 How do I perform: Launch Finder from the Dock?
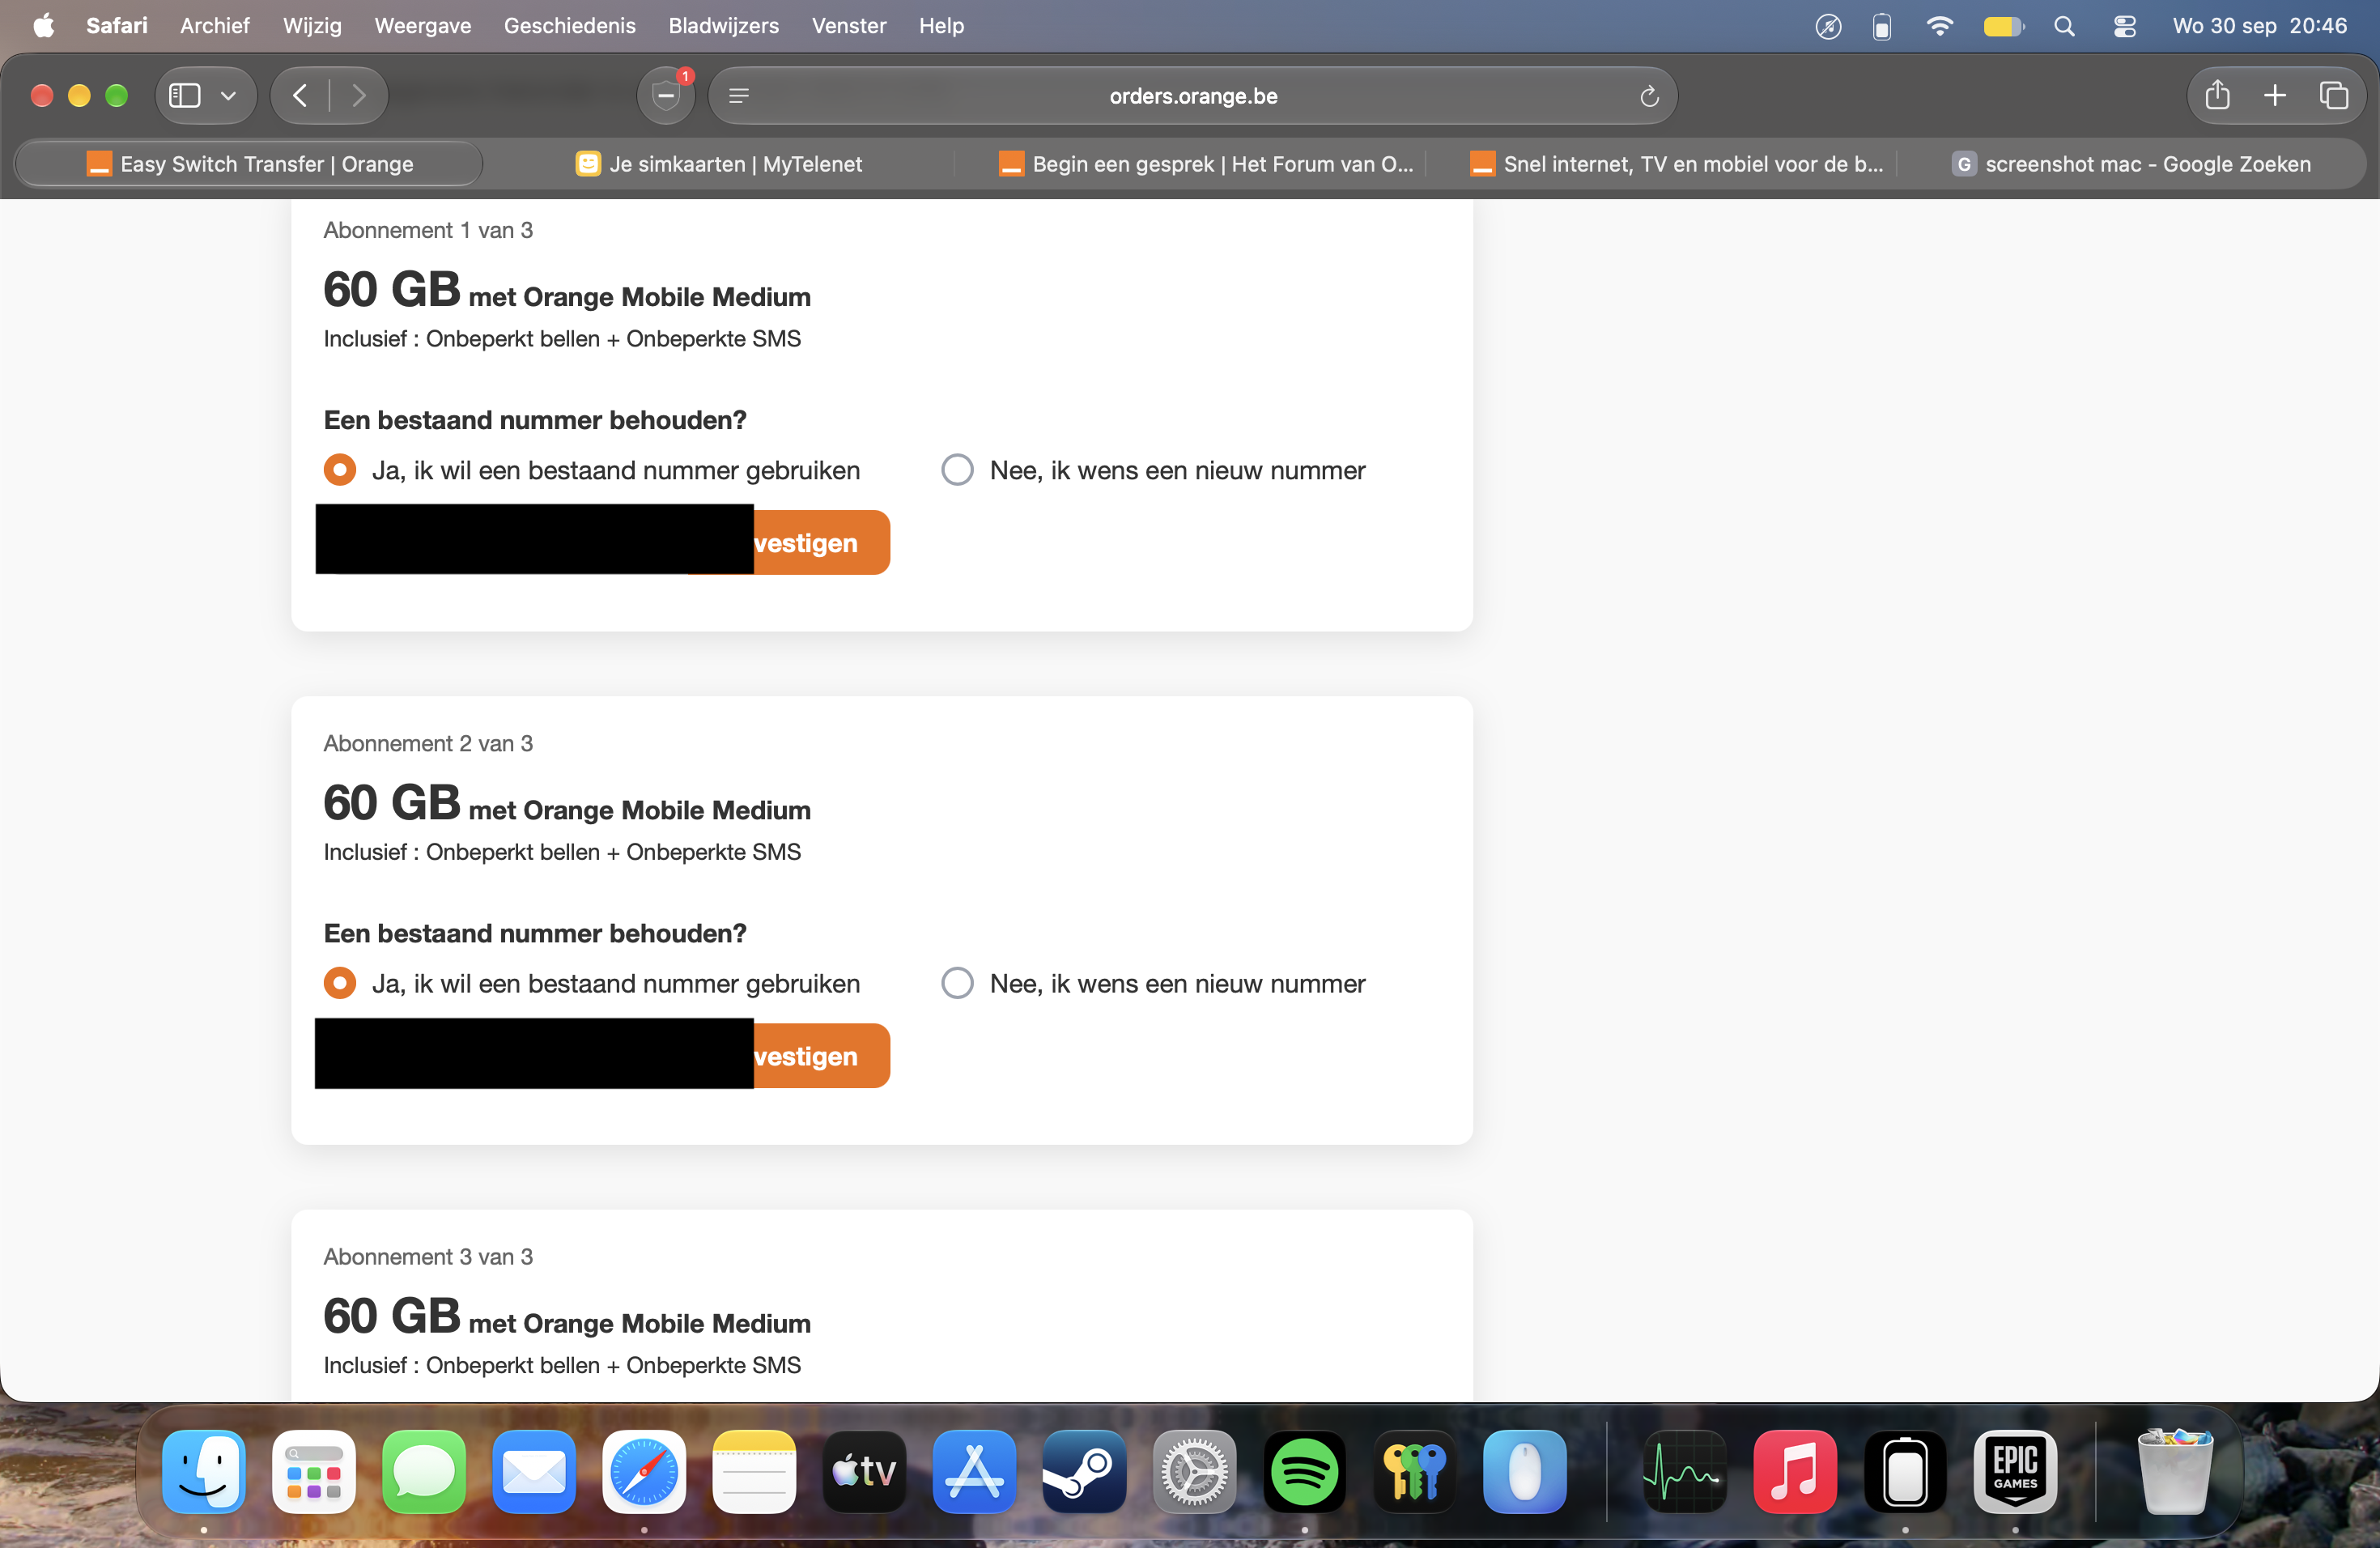pyautogui.click(x=204, y=1471)
